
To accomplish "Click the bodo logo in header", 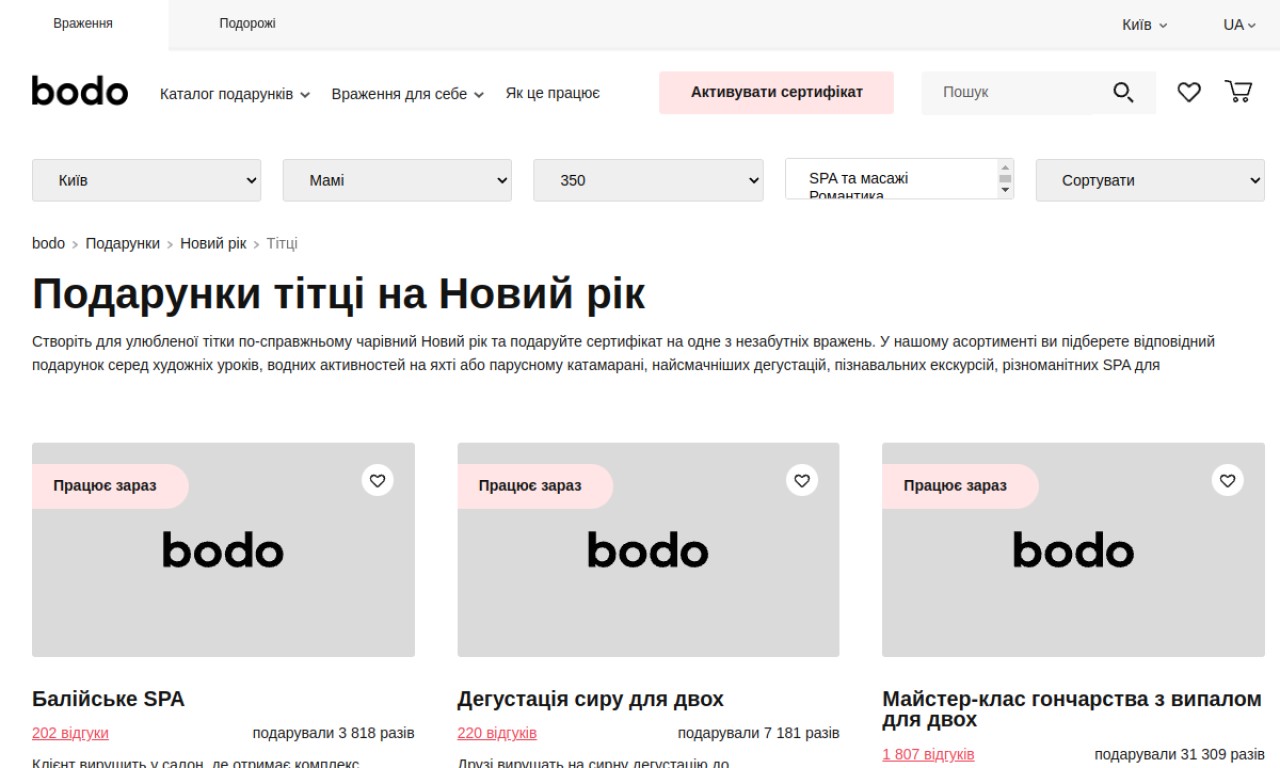I will (x=80, y=92).
